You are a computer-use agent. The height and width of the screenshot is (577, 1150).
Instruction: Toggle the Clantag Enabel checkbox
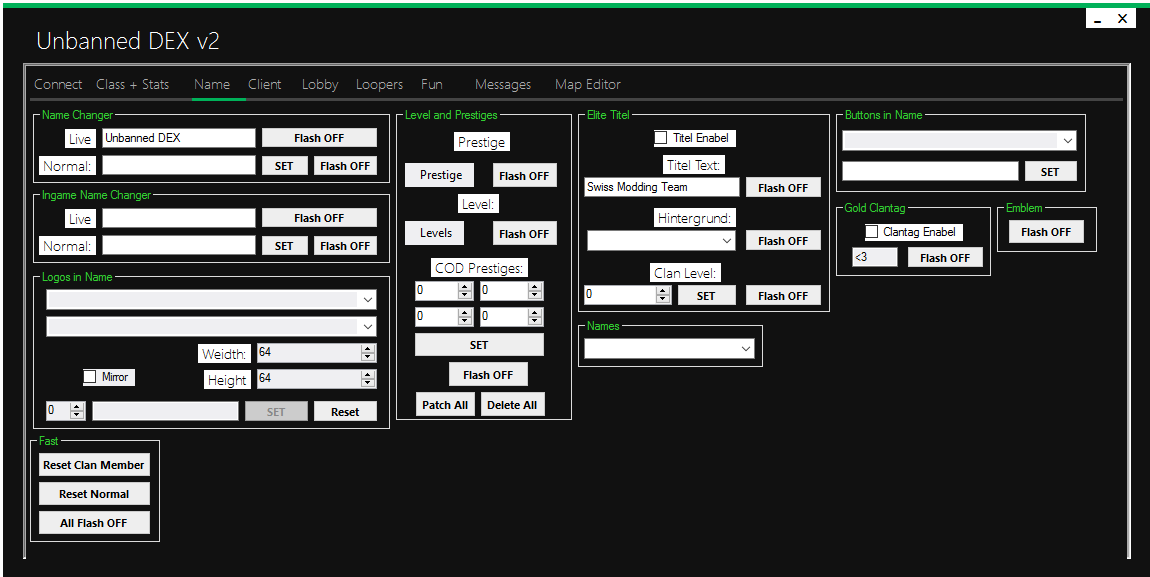(x=872, y=232)
